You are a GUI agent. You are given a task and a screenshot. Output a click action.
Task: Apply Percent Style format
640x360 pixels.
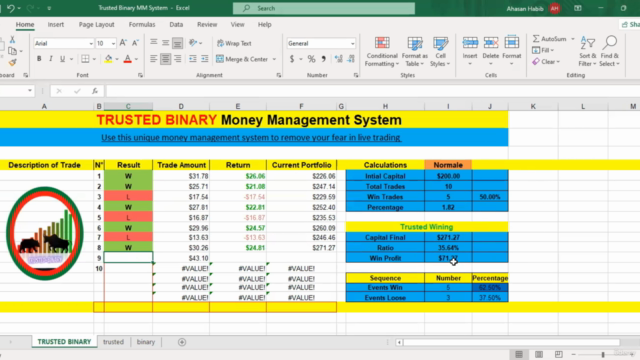311,59
